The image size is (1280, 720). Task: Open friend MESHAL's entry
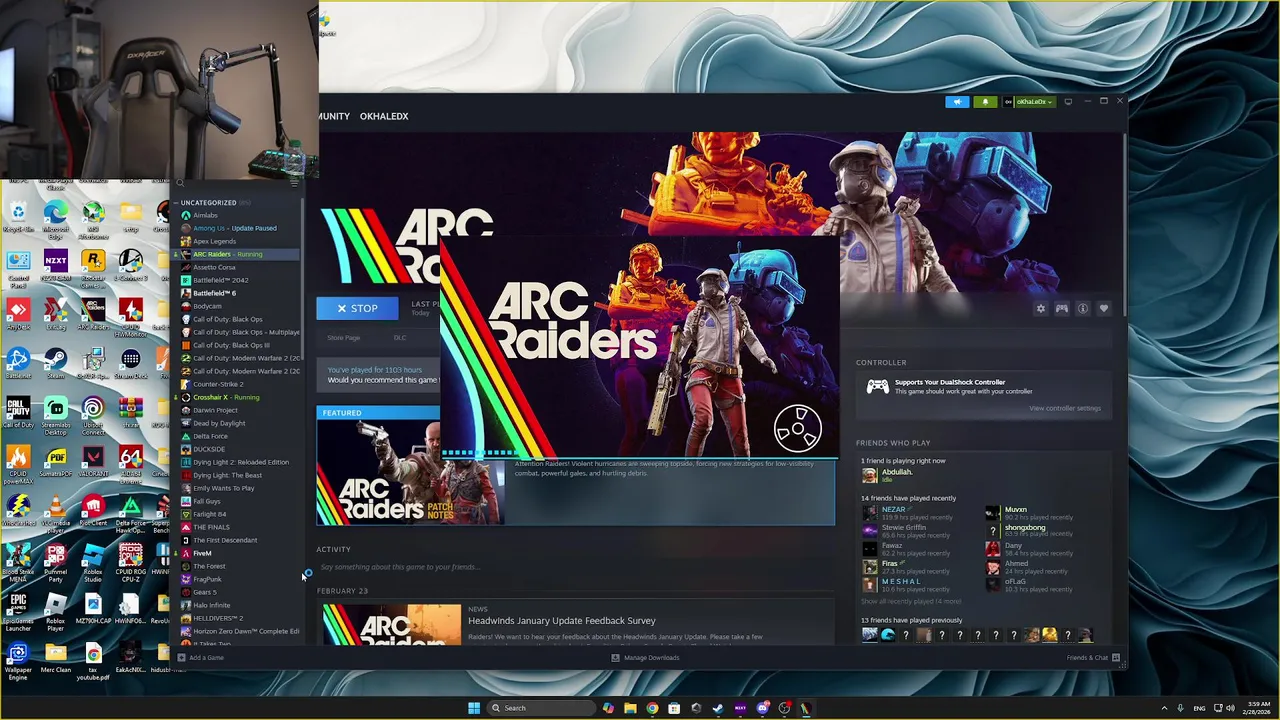pos(907,585)
